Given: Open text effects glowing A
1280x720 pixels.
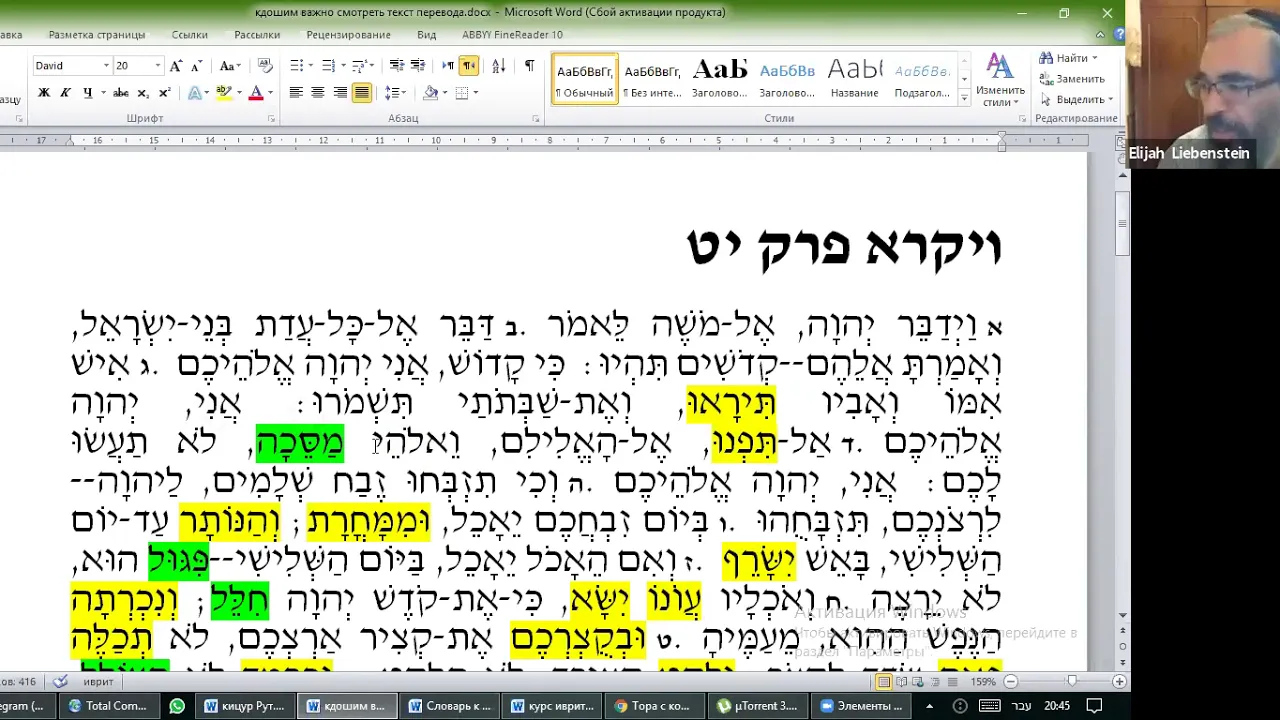Looking at the screenshot, I should click(x=195, y=93).
